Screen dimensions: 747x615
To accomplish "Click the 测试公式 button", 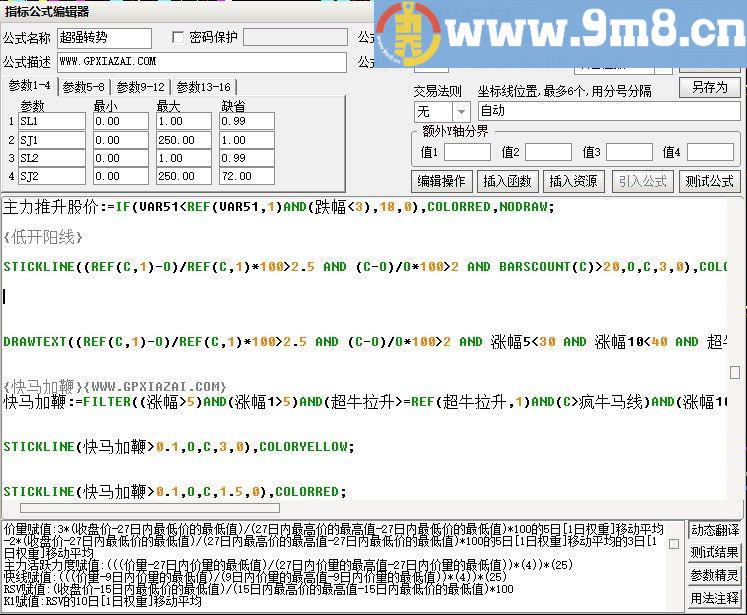I will click(710, 181).
